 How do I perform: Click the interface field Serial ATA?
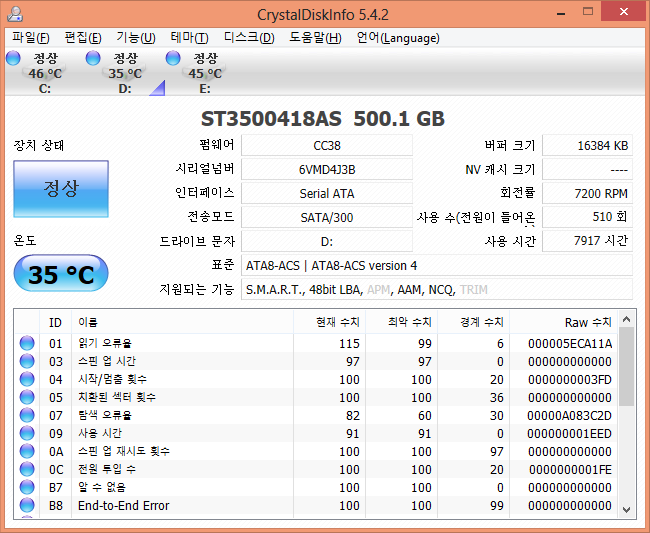click(x=327, y=194)
